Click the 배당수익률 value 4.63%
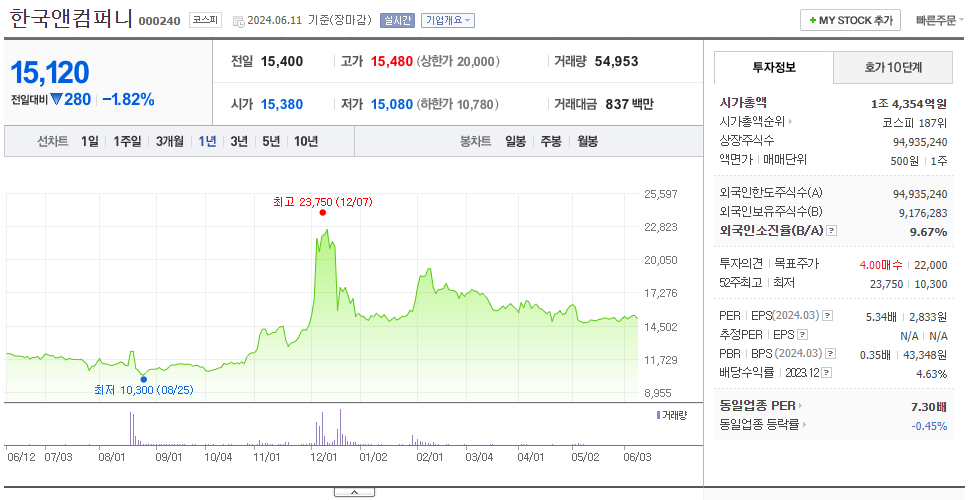This screenshot has width=968, height=500. click(932, 374)
